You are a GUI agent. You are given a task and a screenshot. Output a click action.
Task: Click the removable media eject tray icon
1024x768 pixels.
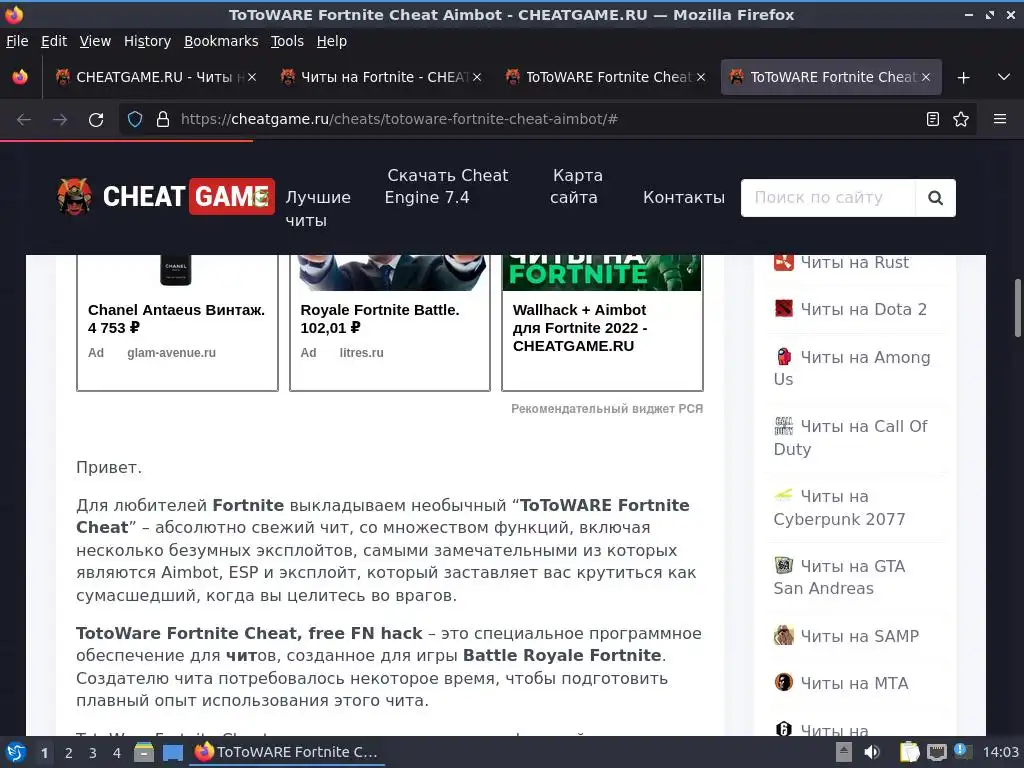[x=844, y=752]
